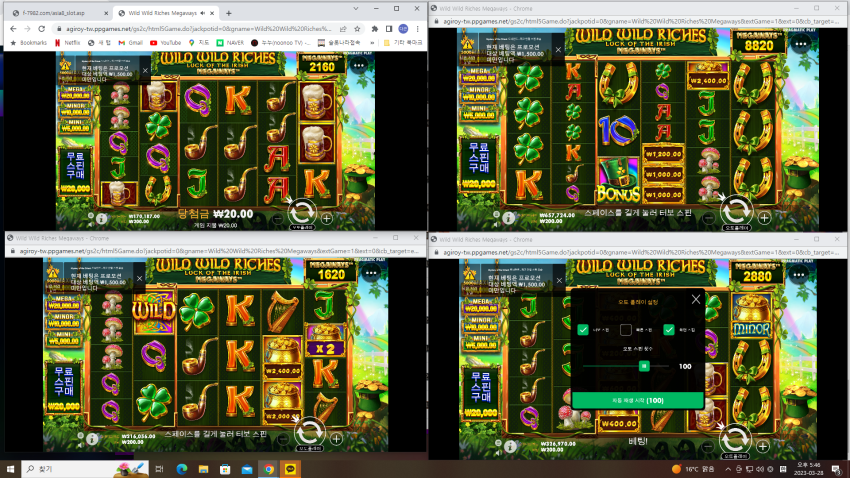Buy free spins for ₩20,000 in bottom-right game
The height and width of the screenshot is (478, 850).
[x=480, y=394]
